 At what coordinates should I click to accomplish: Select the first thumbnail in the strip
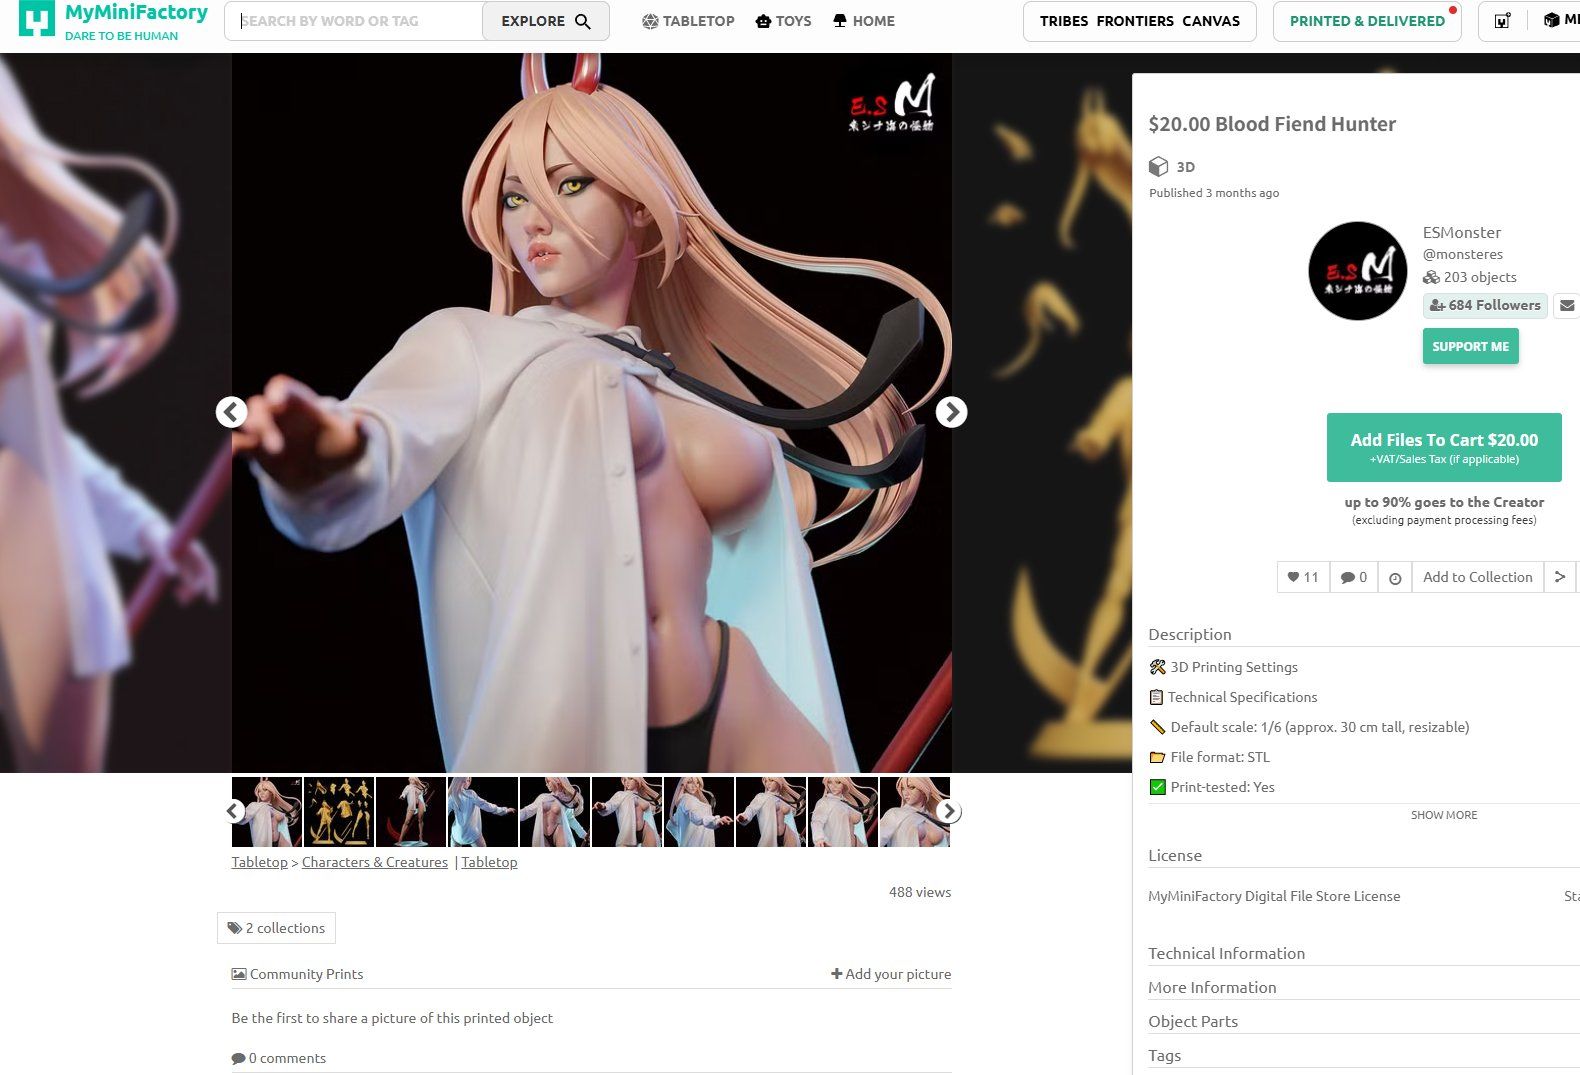[x=267, y=812]
